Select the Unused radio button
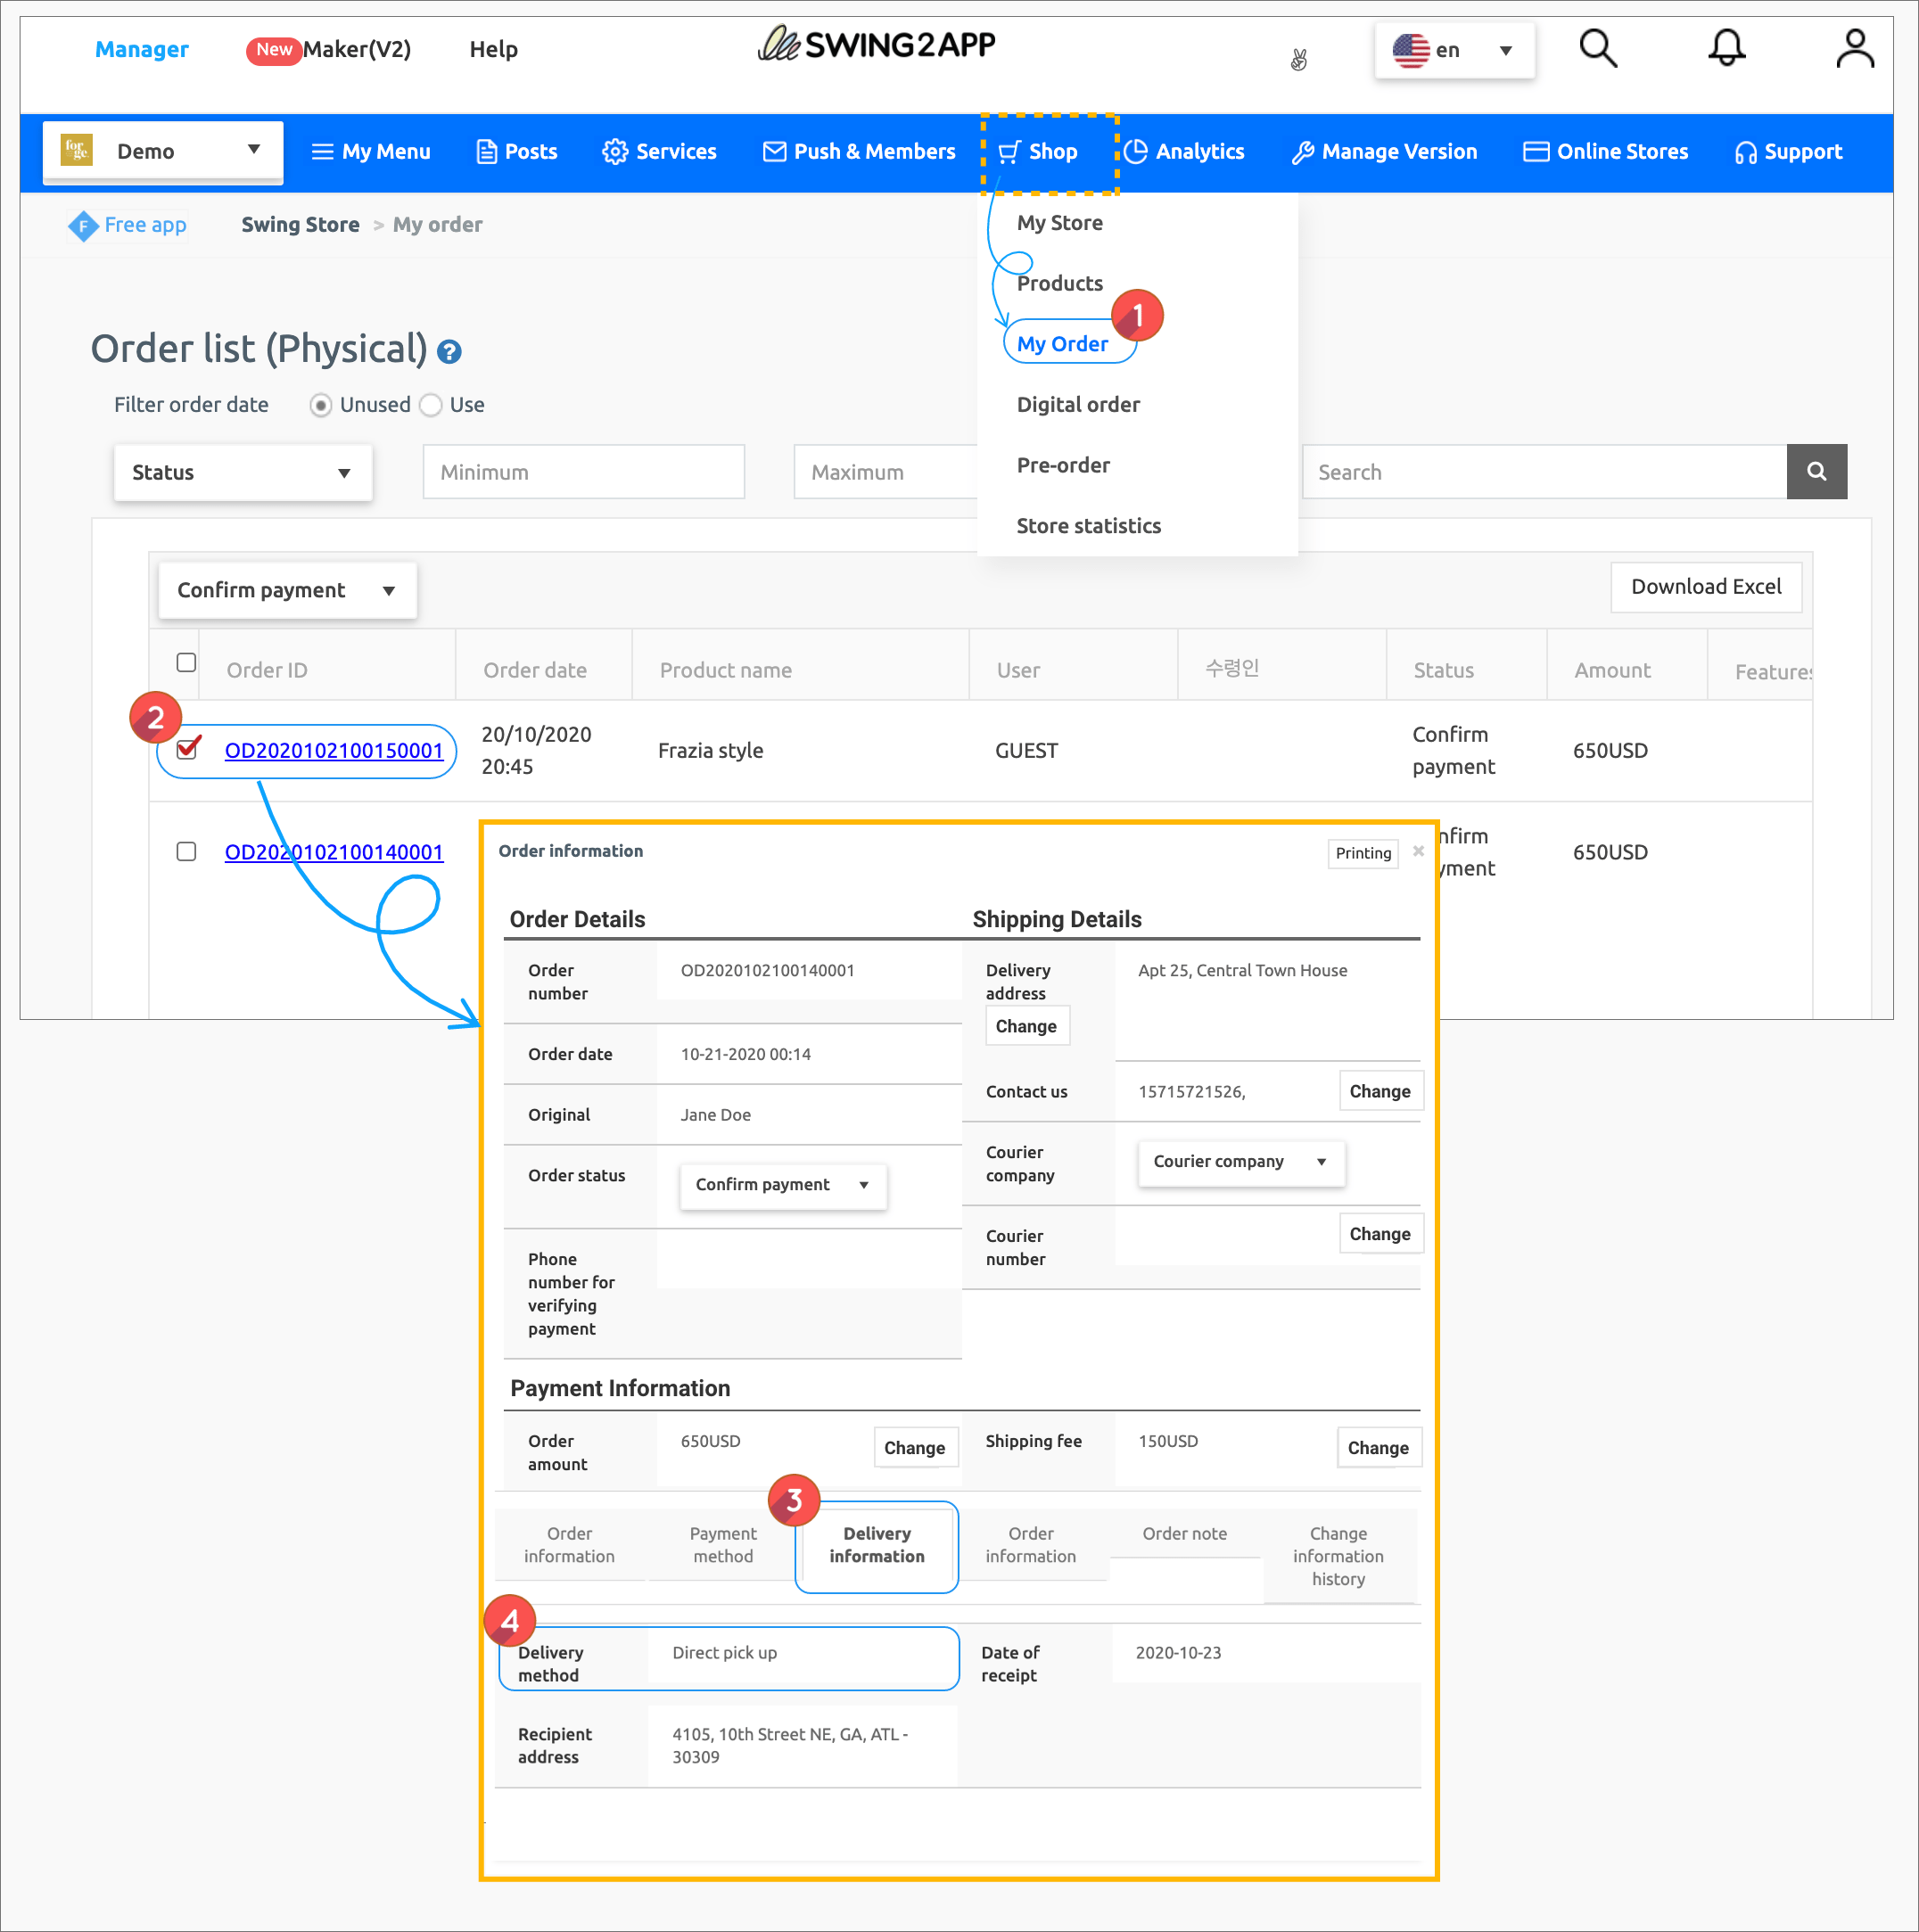The width and height of the screenshot is (1919, 1932). click(320, 405)
